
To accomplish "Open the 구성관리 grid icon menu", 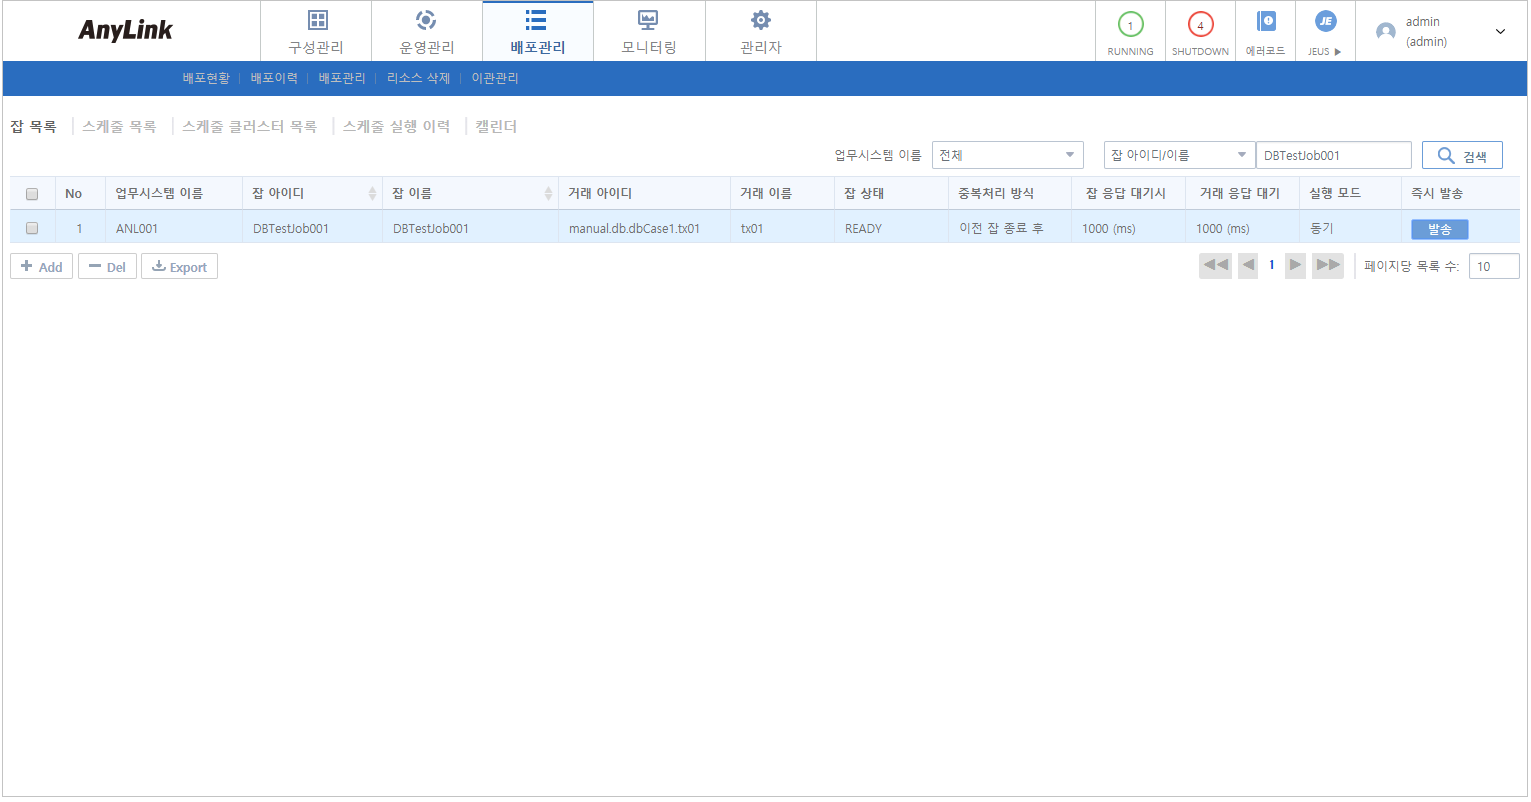I will click(x=317, y=21).
